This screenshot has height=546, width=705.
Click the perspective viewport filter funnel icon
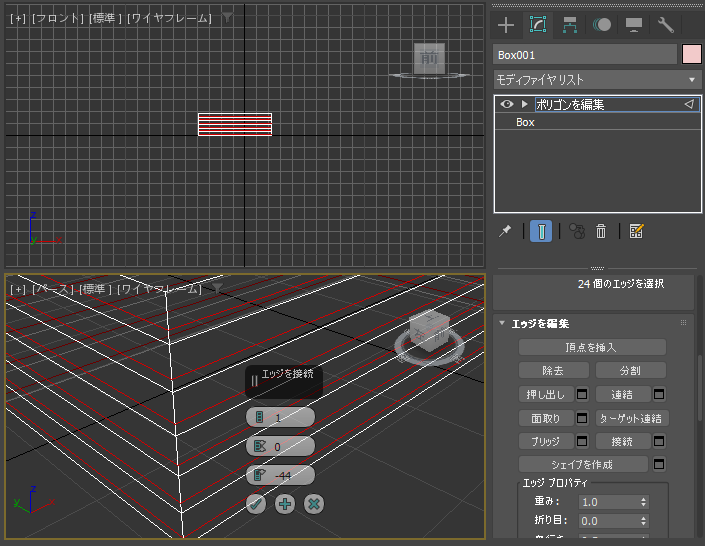pyautogui.click(x=218, y=288)
